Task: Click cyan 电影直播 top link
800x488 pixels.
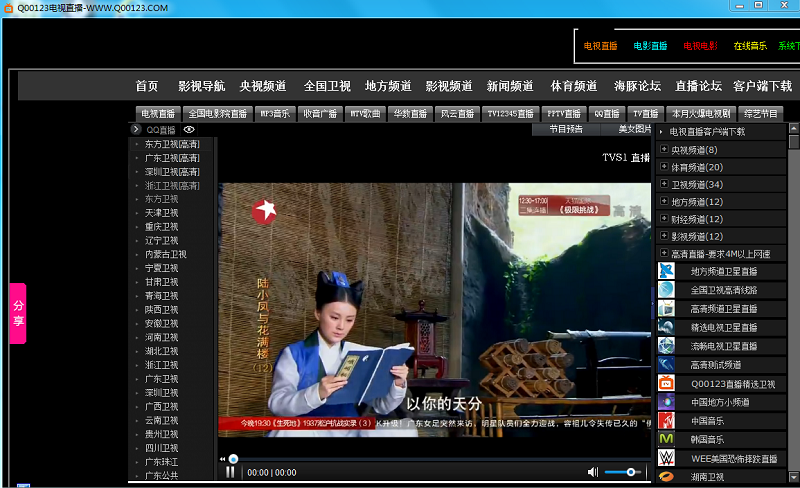Action: pyautogui.click(x=651, y=46)
